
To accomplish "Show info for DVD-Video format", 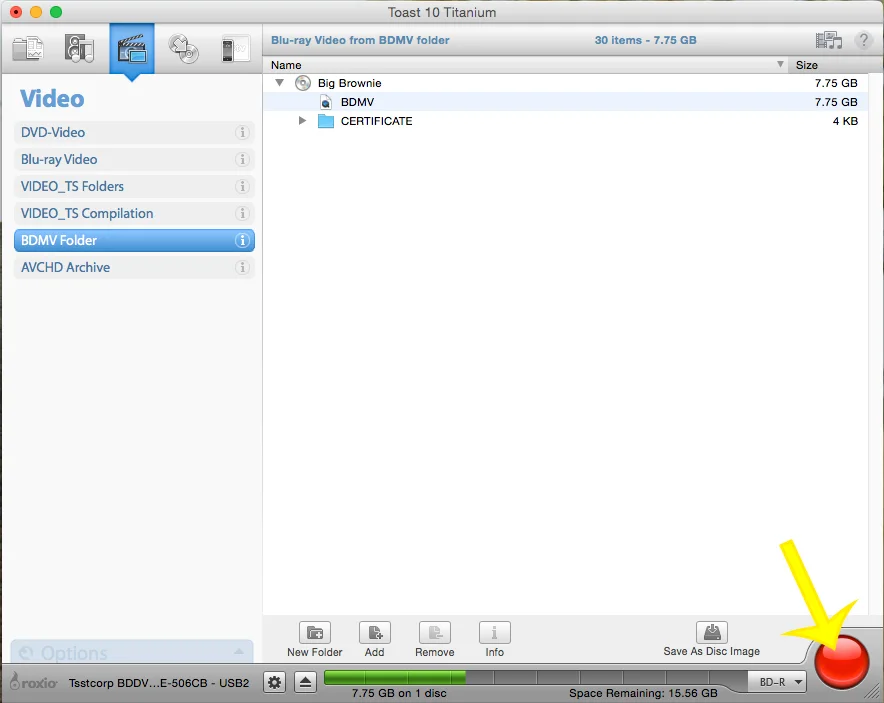I will point(242,132).
